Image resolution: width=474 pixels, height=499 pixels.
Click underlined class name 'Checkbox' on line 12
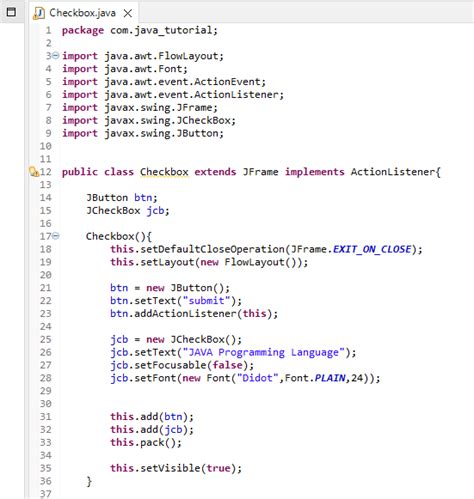[164, 172]
